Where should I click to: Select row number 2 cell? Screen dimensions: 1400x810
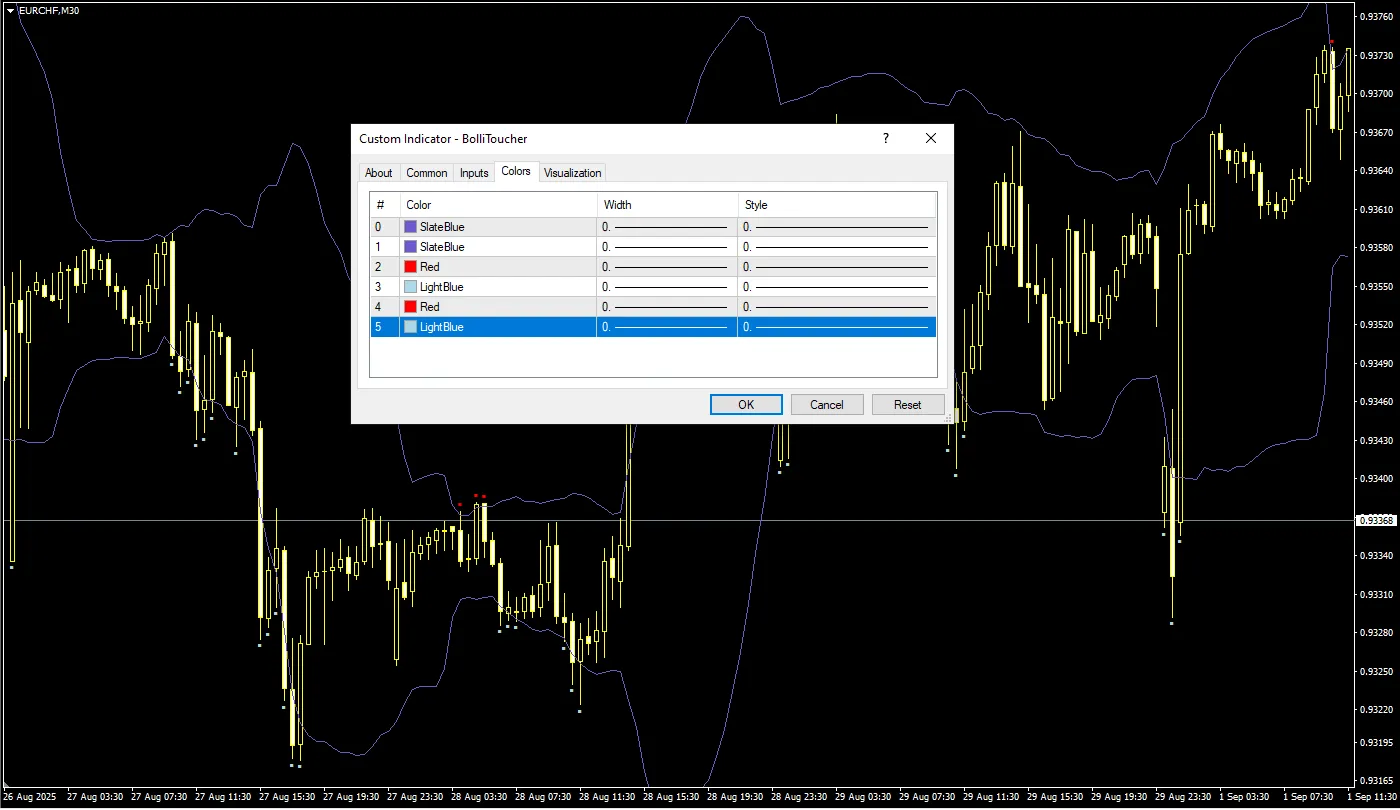[385, 267]
